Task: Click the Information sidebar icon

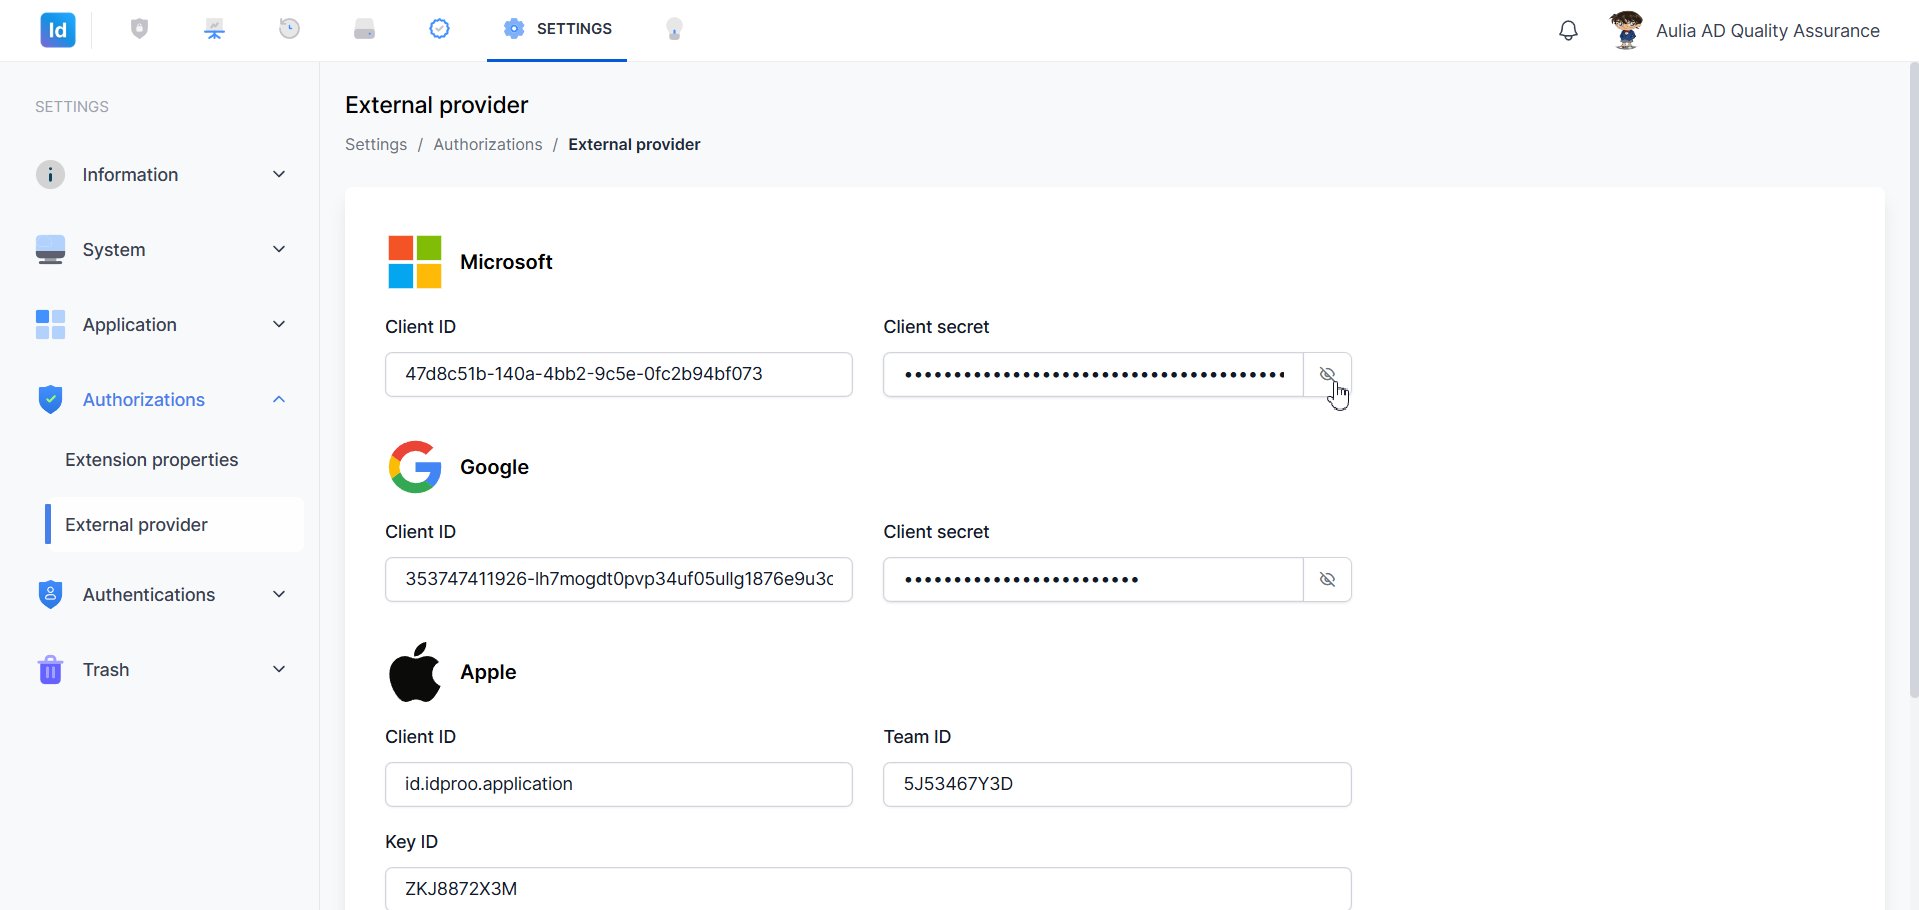Action: [50, 175]
